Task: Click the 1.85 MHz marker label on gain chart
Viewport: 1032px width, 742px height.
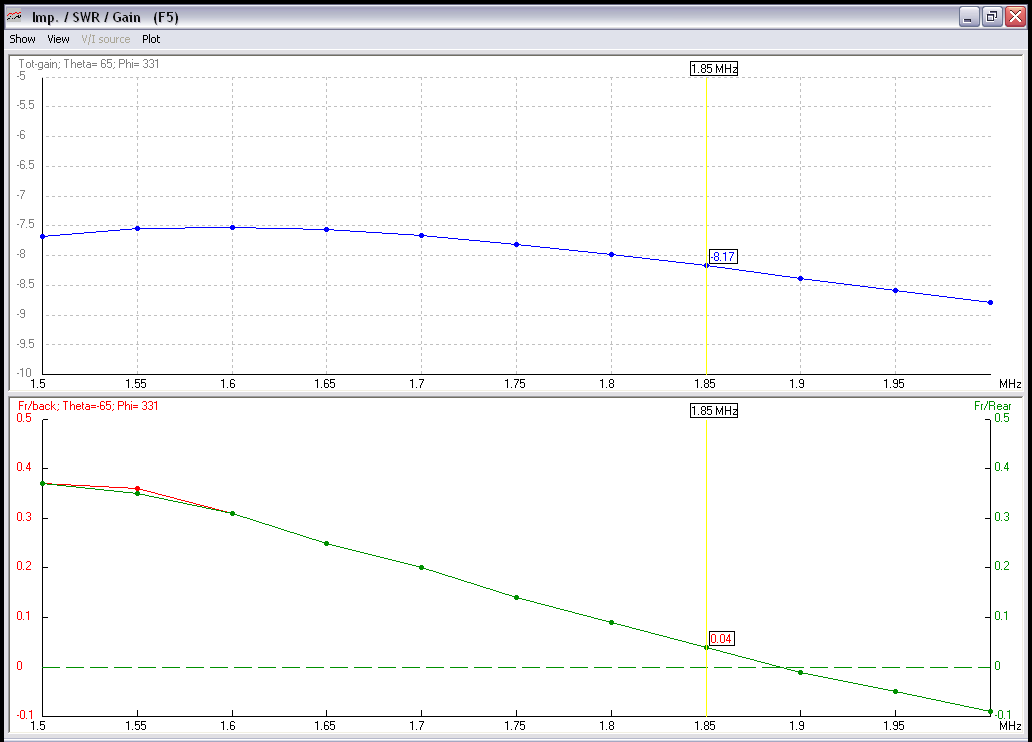Action: 714,69
